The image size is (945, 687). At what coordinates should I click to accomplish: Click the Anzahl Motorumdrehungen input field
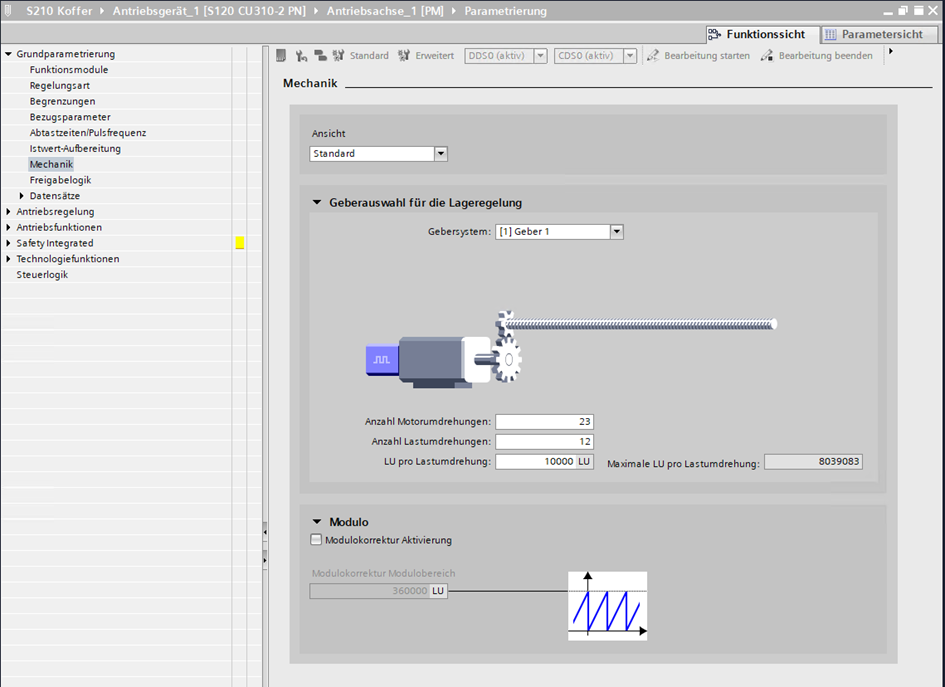click(x=544, y=422)
